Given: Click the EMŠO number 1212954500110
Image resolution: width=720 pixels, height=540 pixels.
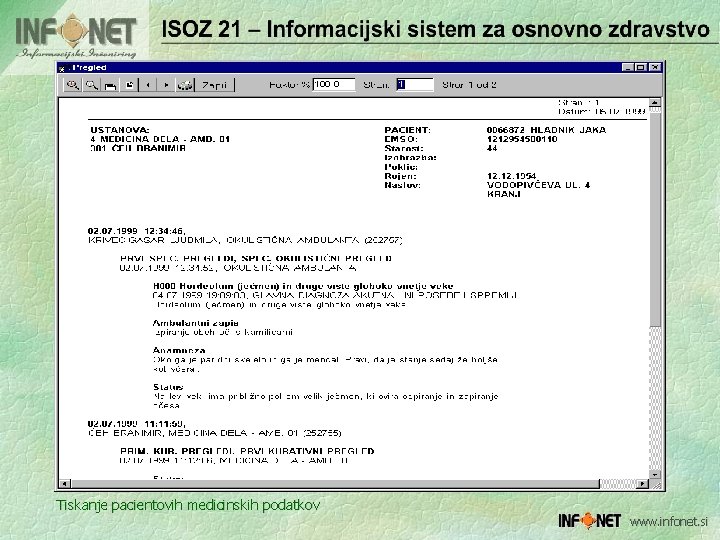Looking at the screenshot, I should [522, 139].
